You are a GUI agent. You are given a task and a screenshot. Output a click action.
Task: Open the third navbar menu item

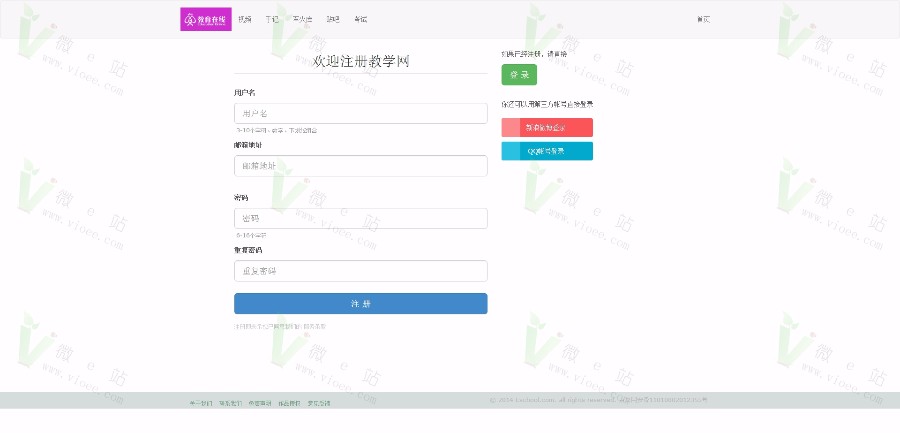(x=302, y=20)
